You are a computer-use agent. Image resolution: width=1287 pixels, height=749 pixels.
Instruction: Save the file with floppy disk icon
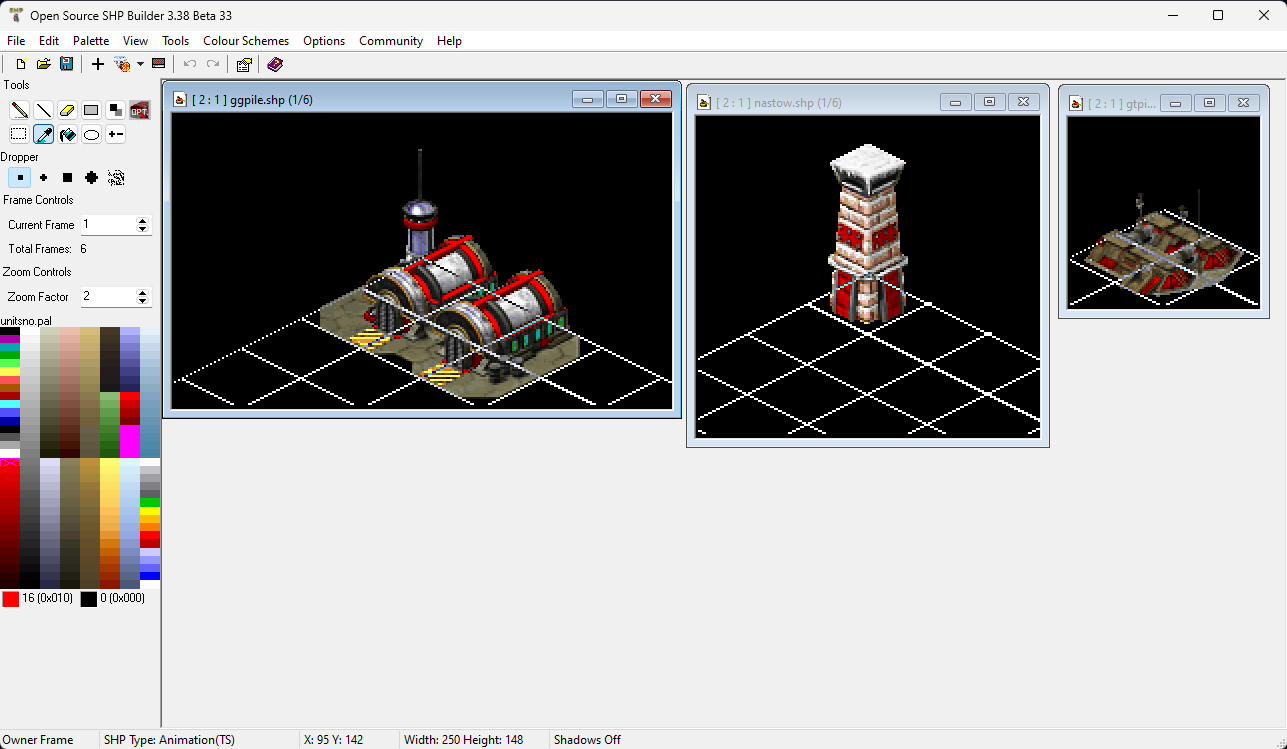pos(66,64)
